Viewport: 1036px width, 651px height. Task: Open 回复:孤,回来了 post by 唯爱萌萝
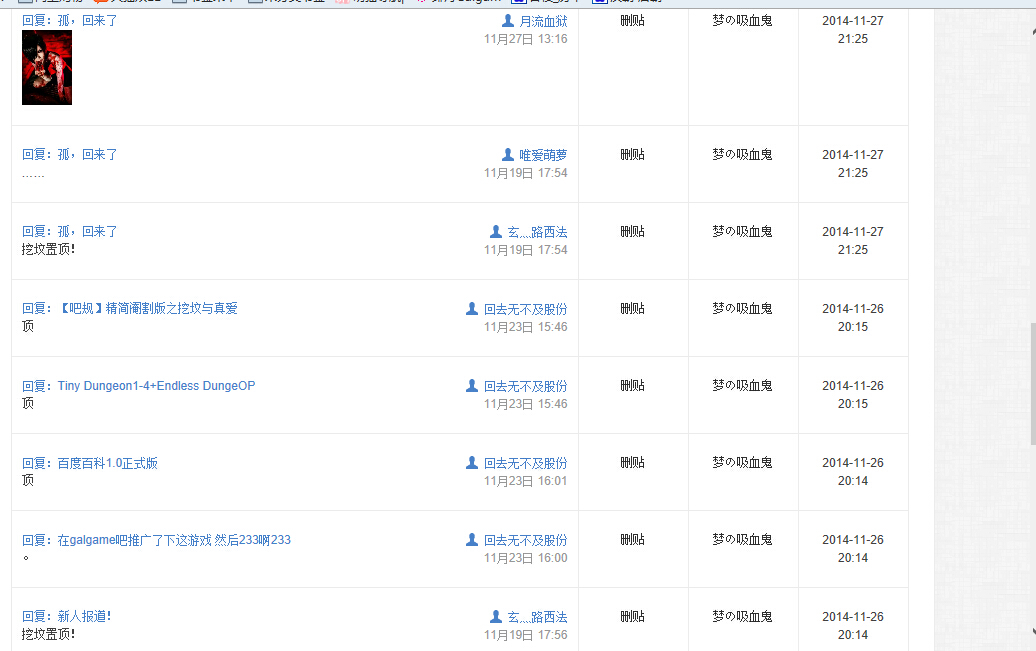(x=69, y=155)
